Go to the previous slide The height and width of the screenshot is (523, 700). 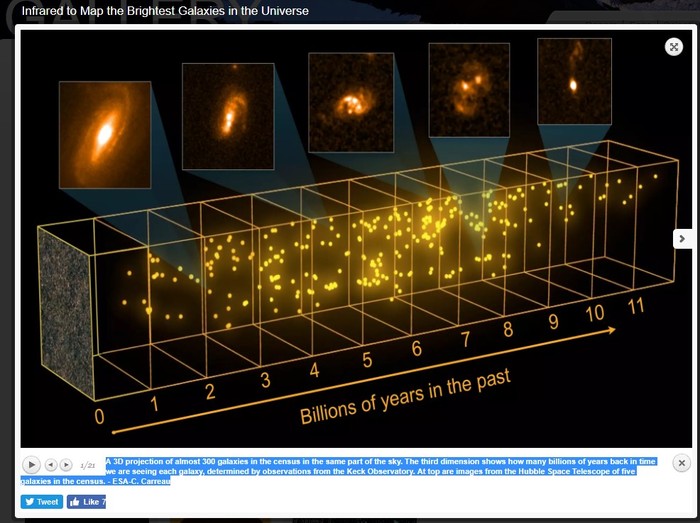coord(51,464)
